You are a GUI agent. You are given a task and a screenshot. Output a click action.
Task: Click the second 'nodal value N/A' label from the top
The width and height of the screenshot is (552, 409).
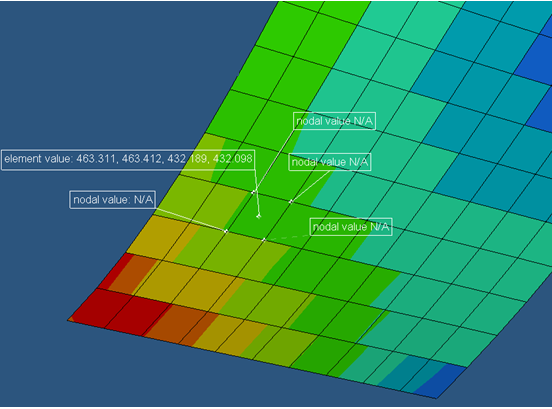coord(330,162)
